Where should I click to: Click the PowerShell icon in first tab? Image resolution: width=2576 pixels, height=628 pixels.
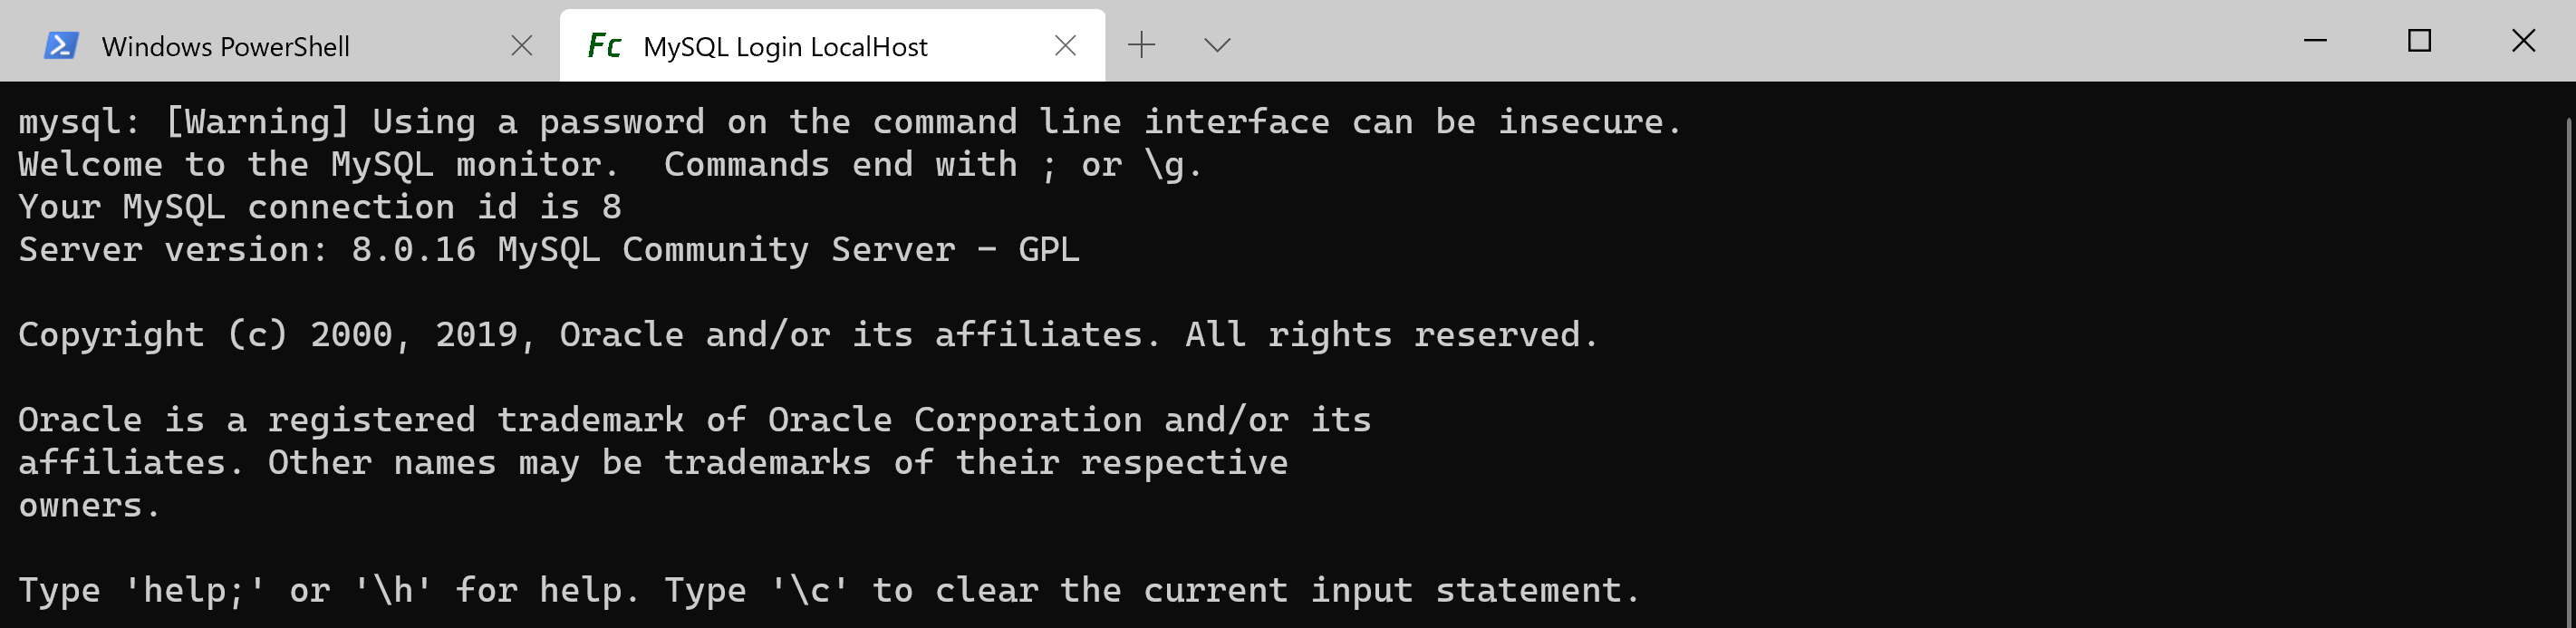(61, 46)
